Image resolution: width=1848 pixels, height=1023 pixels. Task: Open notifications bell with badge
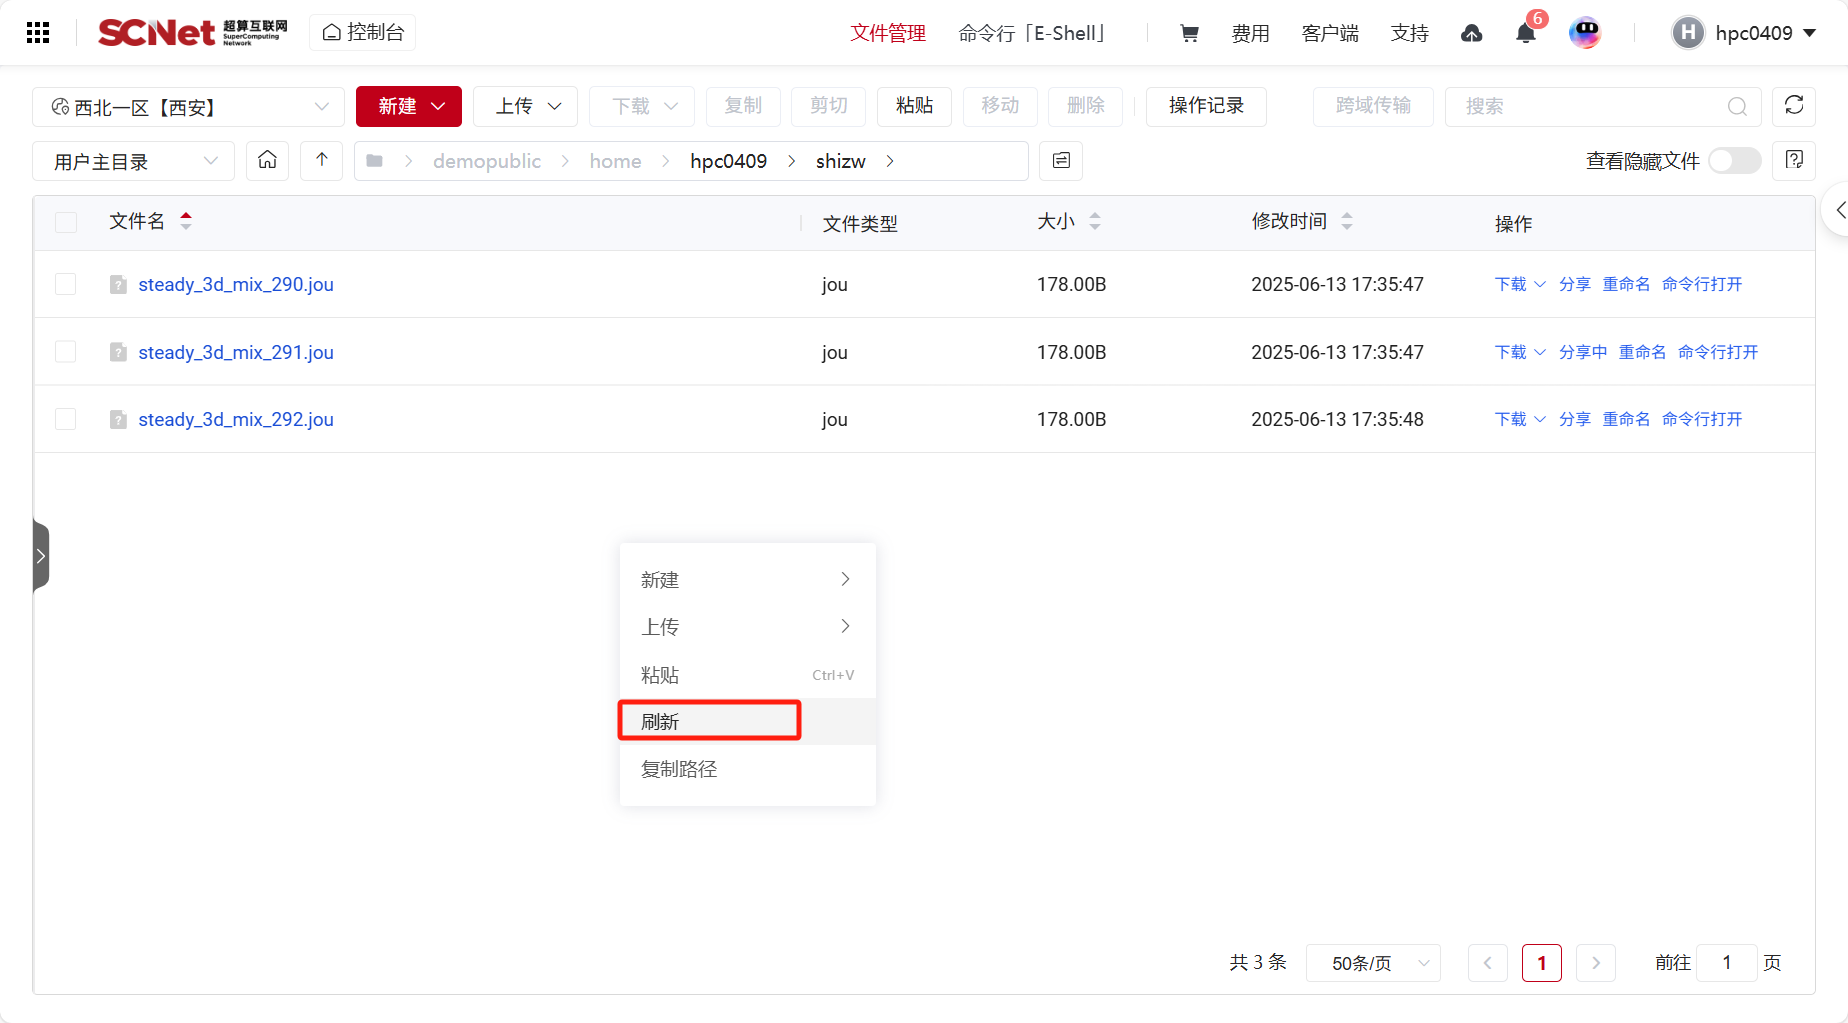point(1525,33)
